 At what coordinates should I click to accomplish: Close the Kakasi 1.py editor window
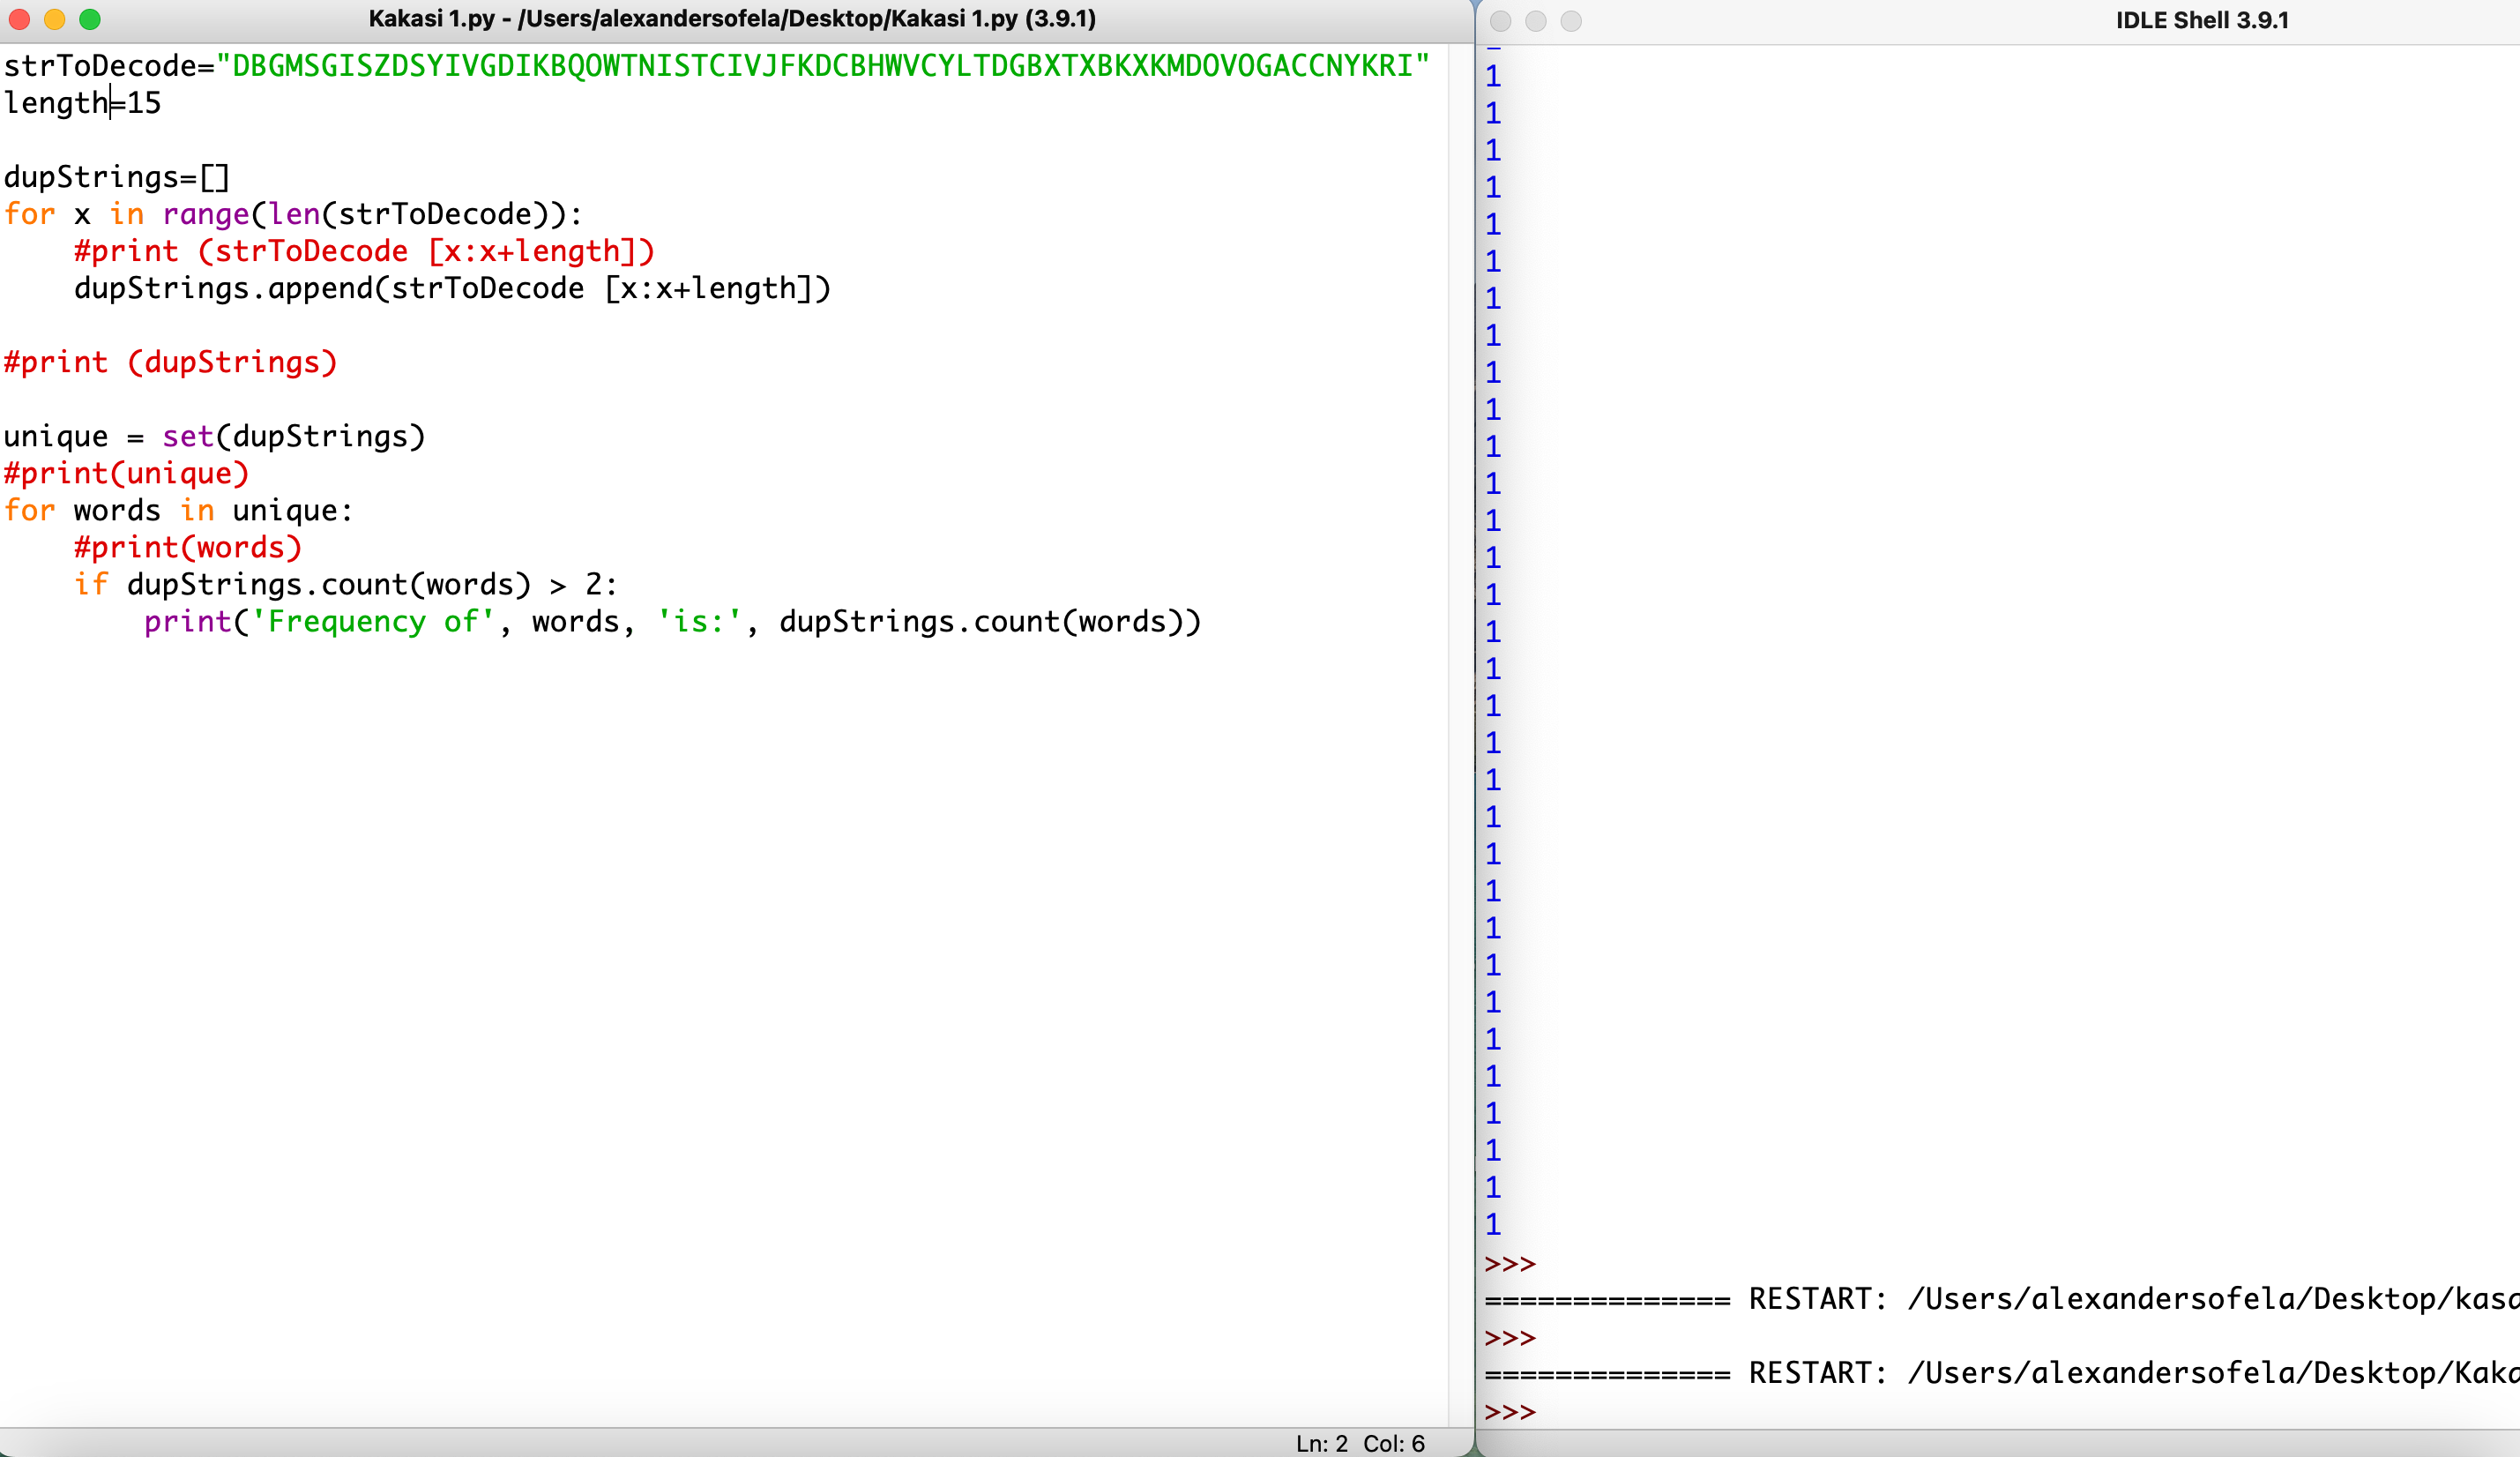point(19,19)
